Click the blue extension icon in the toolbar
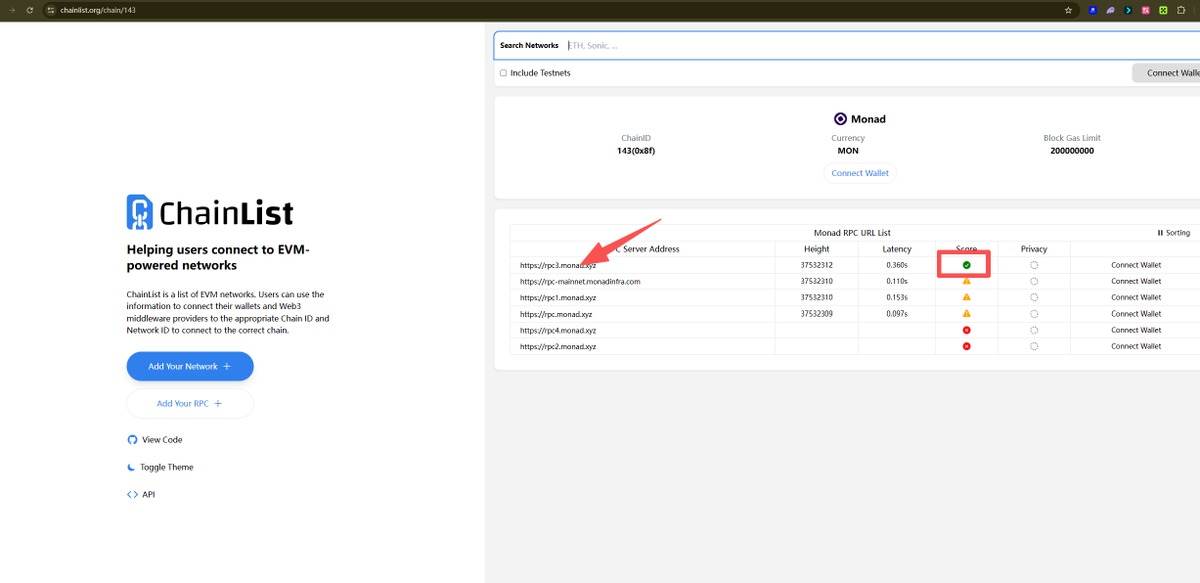The height and width of the screenshot is (583, 1200). click(x=1093, y=10)
